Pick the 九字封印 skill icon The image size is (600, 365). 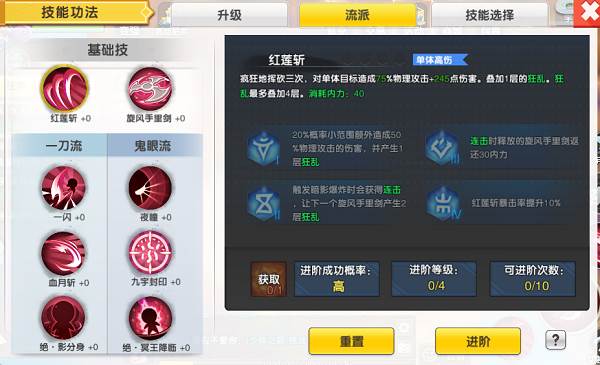point(151,253)
